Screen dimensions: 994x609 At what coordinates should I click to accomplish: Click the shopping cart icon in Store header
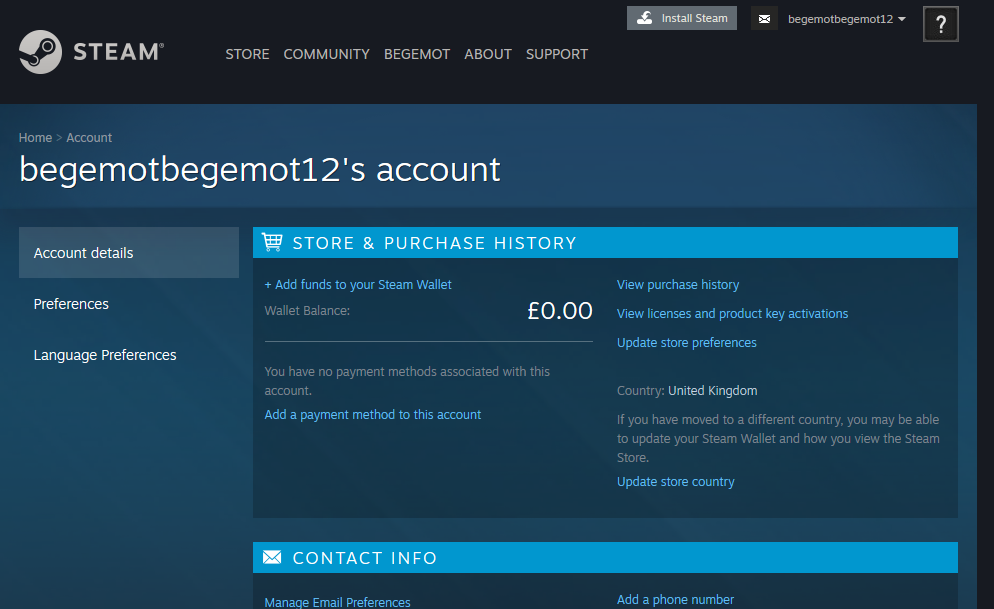(273, 242)
